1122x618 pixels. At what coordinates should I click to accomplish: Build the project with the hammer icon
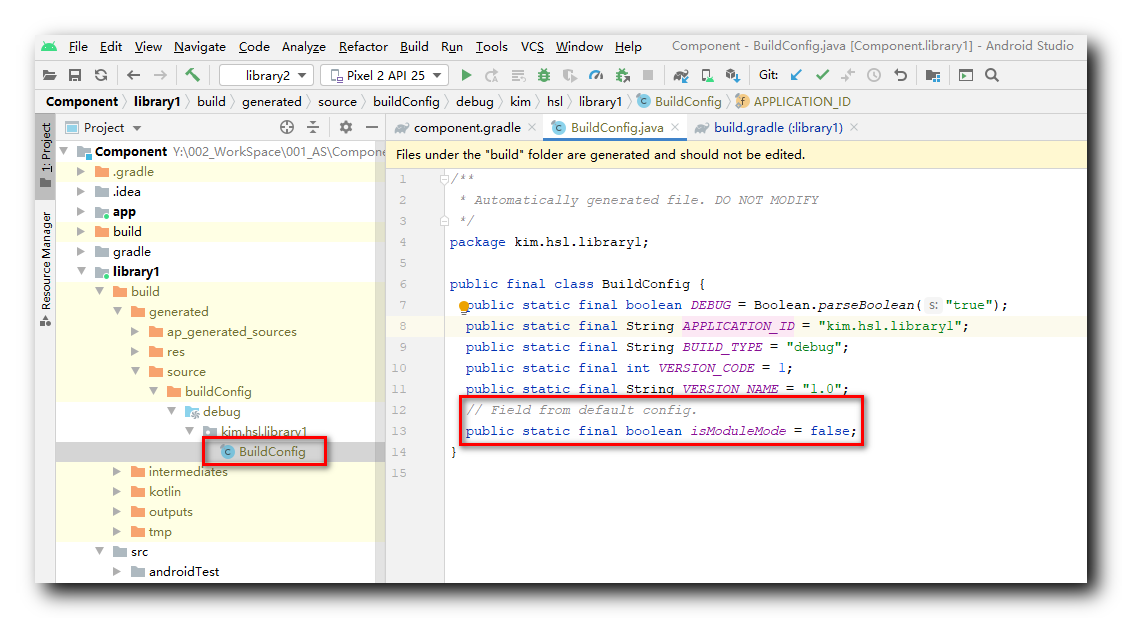(192, 74)
